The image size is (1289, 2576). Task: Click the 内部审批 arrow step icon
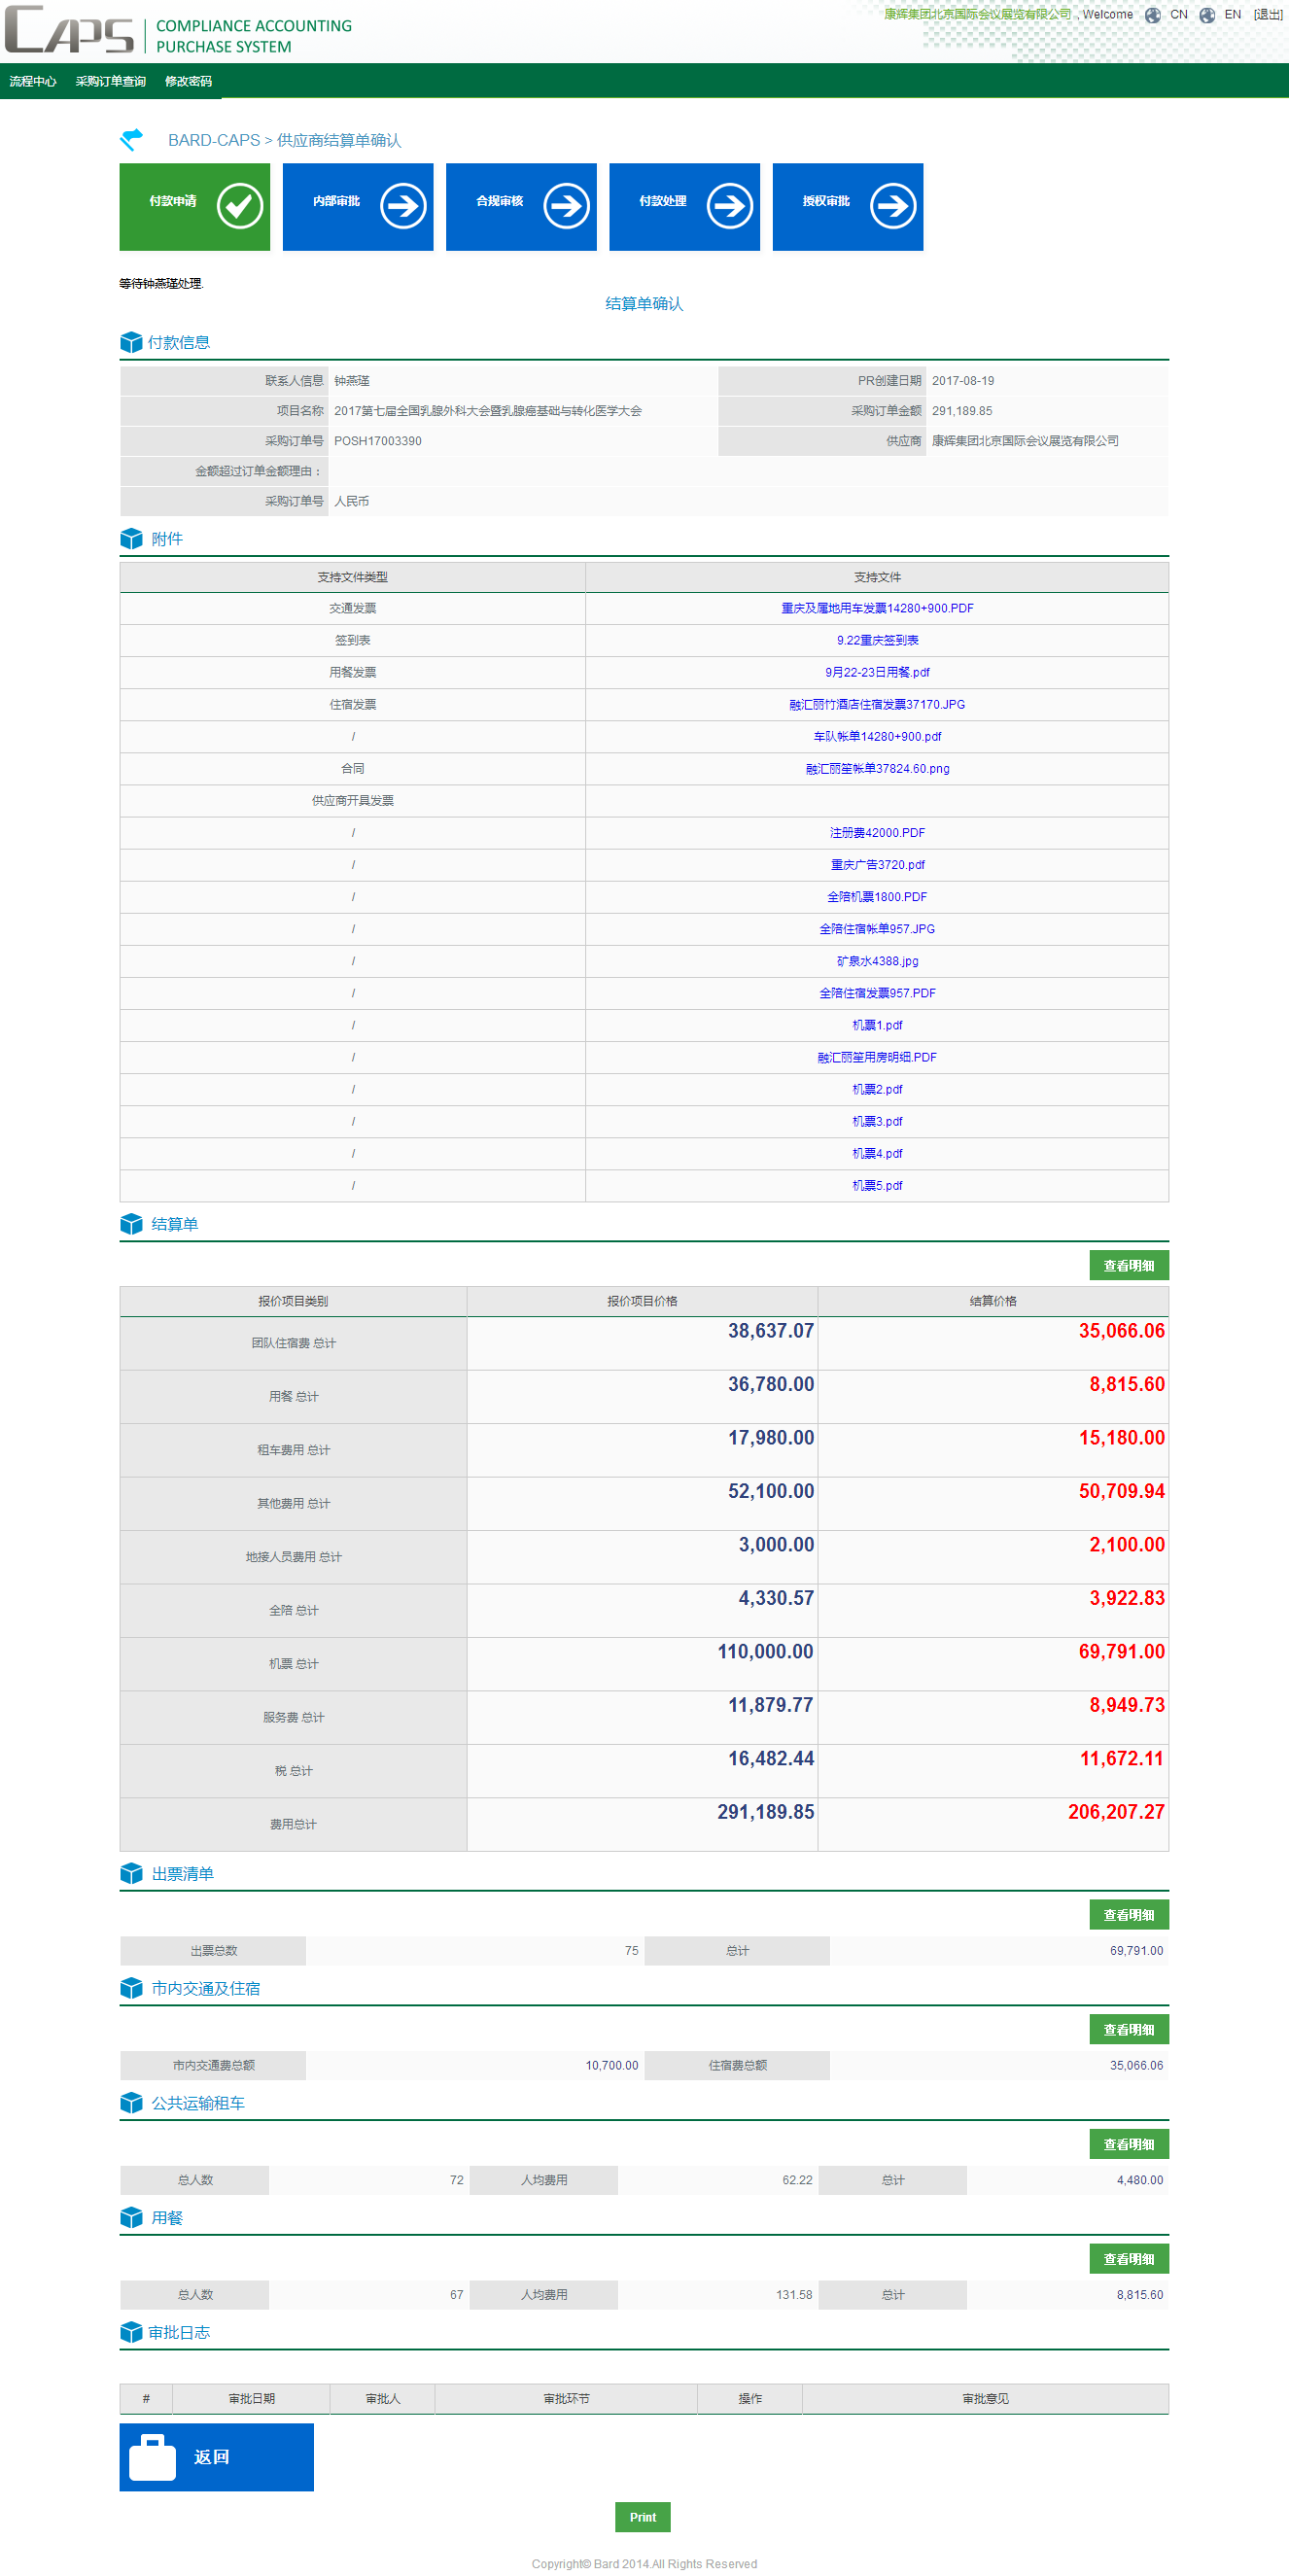(x=403, y=206)
